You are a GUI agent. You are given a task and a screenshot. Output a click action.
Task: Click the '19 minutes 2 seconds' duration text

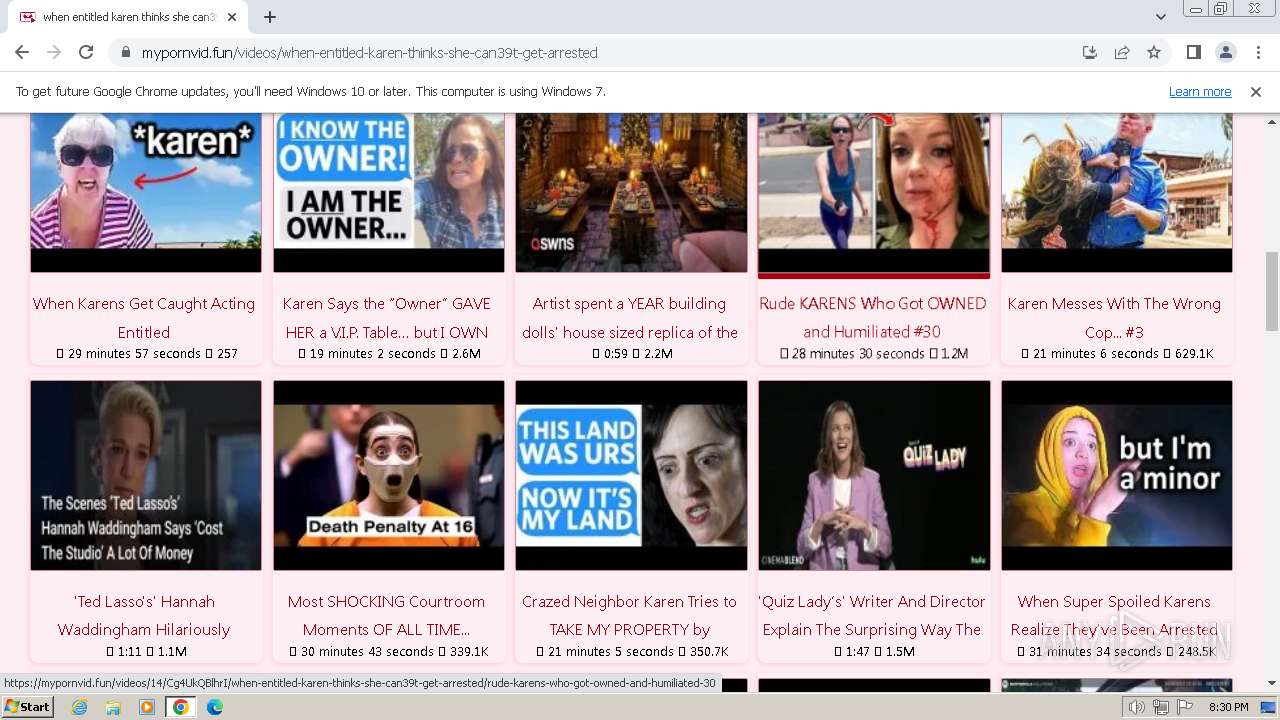click(x=372, y=354)
